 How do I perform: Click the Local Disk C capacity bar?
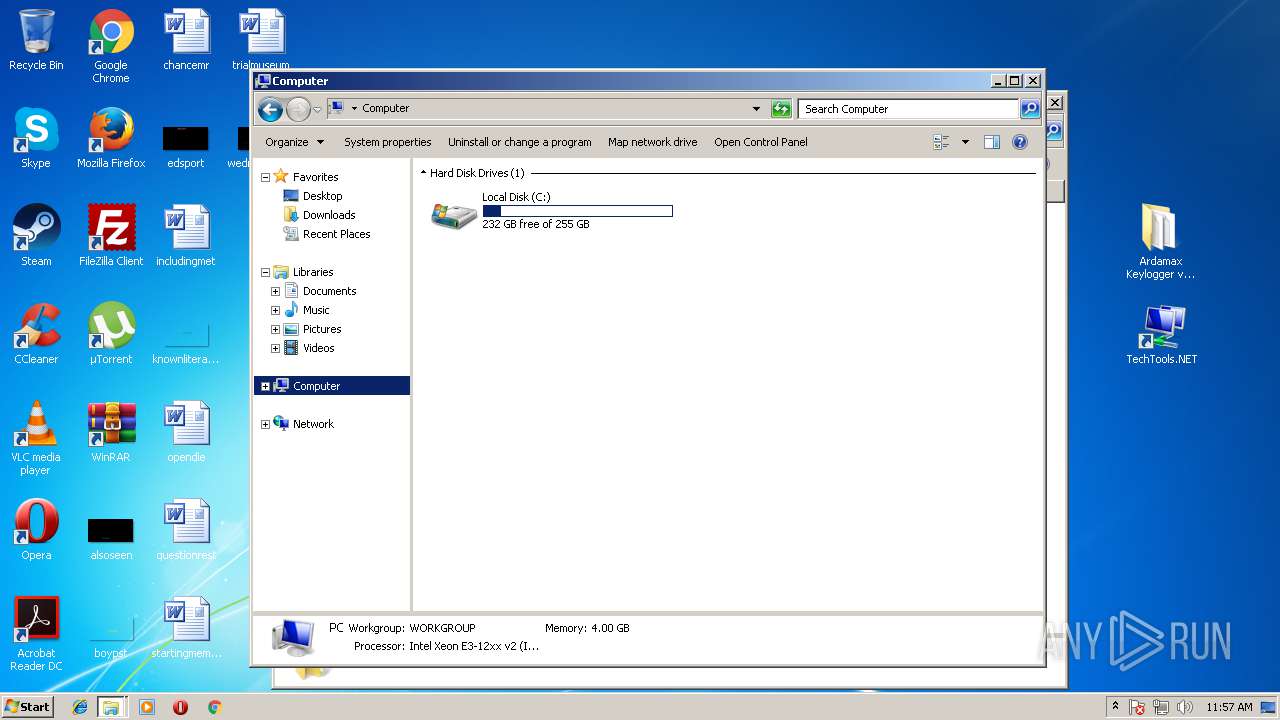coord(577,211)
